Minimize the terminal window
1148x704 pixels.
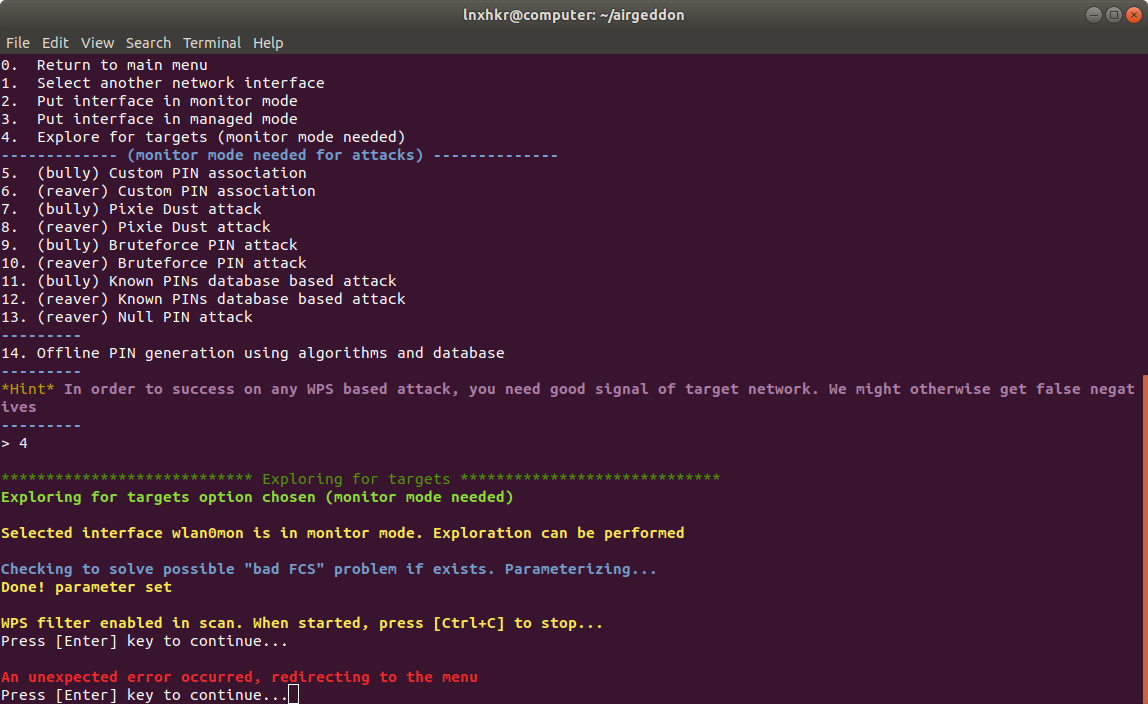click(x=1094, y=15)
